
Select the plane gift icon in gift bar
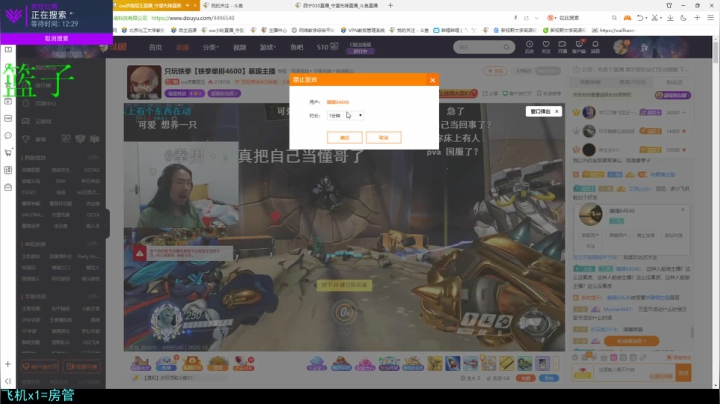coord(470,363)
